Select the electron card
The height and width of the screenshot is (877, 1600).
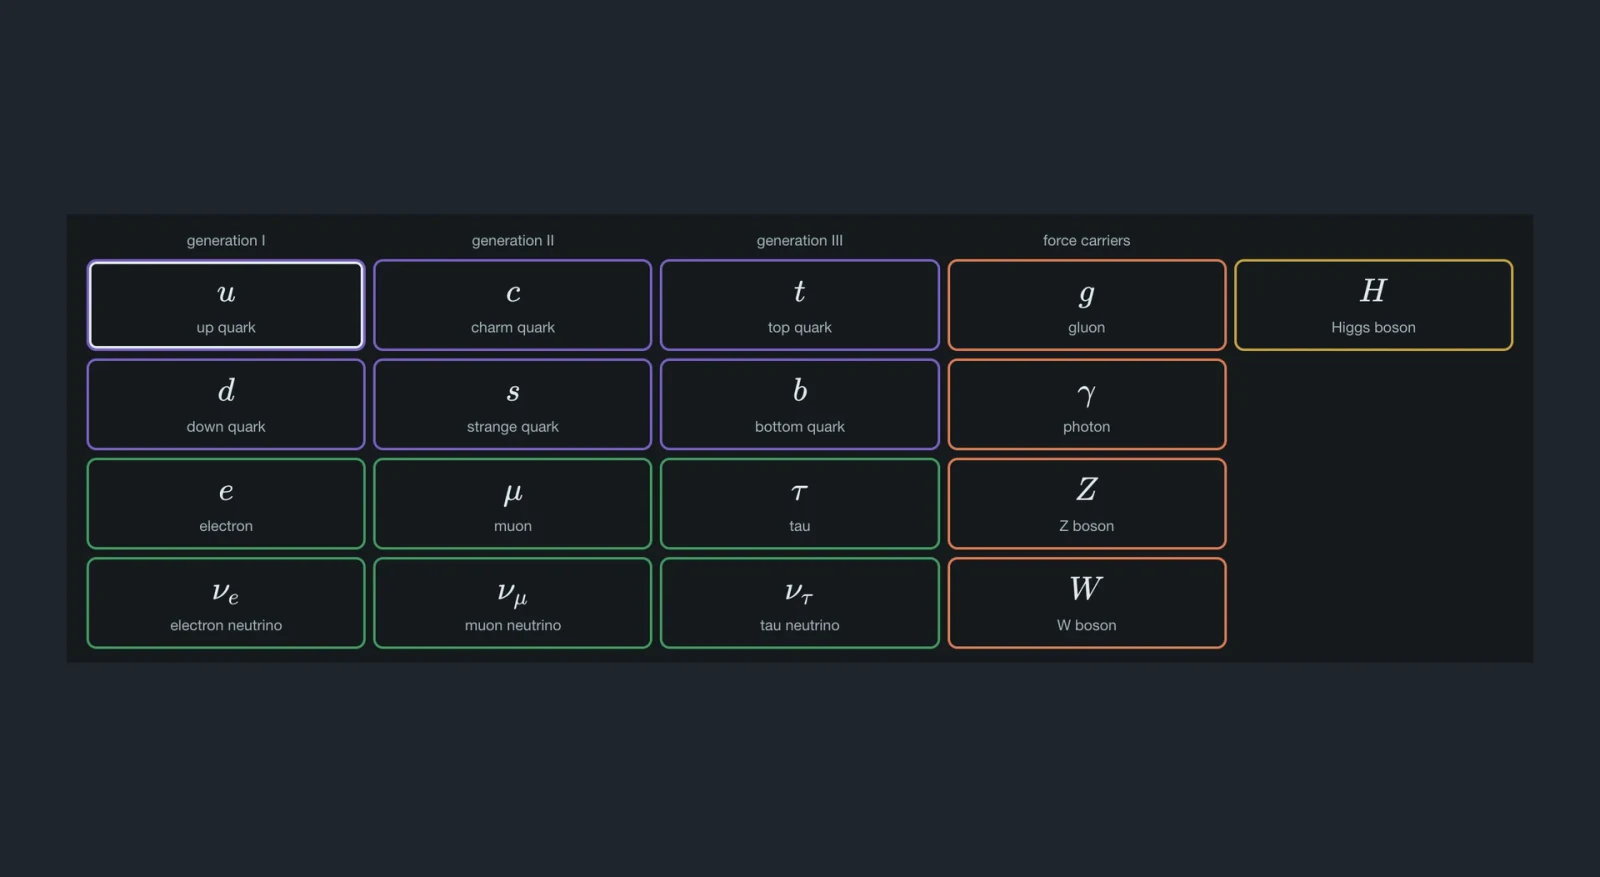226,503
